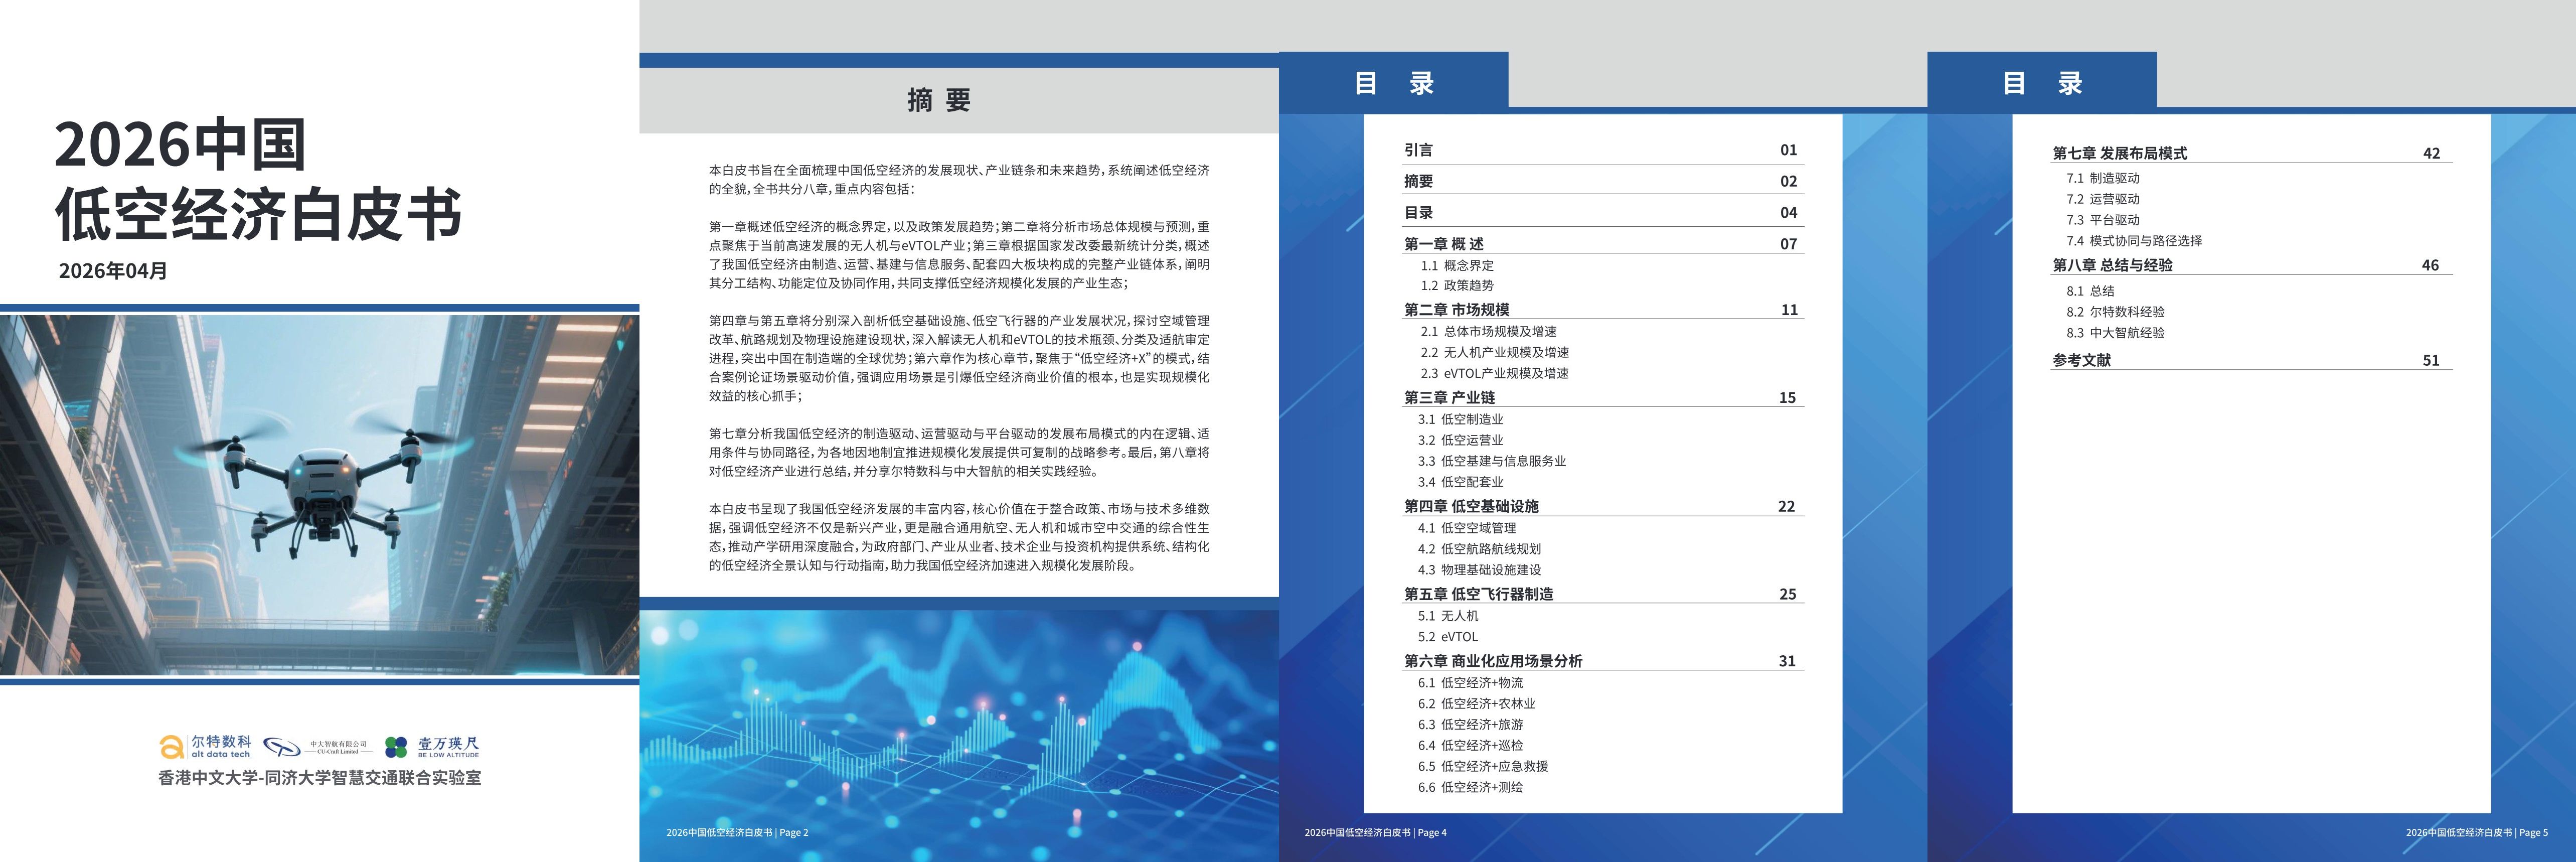Open 6.2 低空经济+农林业 entry
Viewport: 2576px width, 862px height.
[x=1477, y=704]
